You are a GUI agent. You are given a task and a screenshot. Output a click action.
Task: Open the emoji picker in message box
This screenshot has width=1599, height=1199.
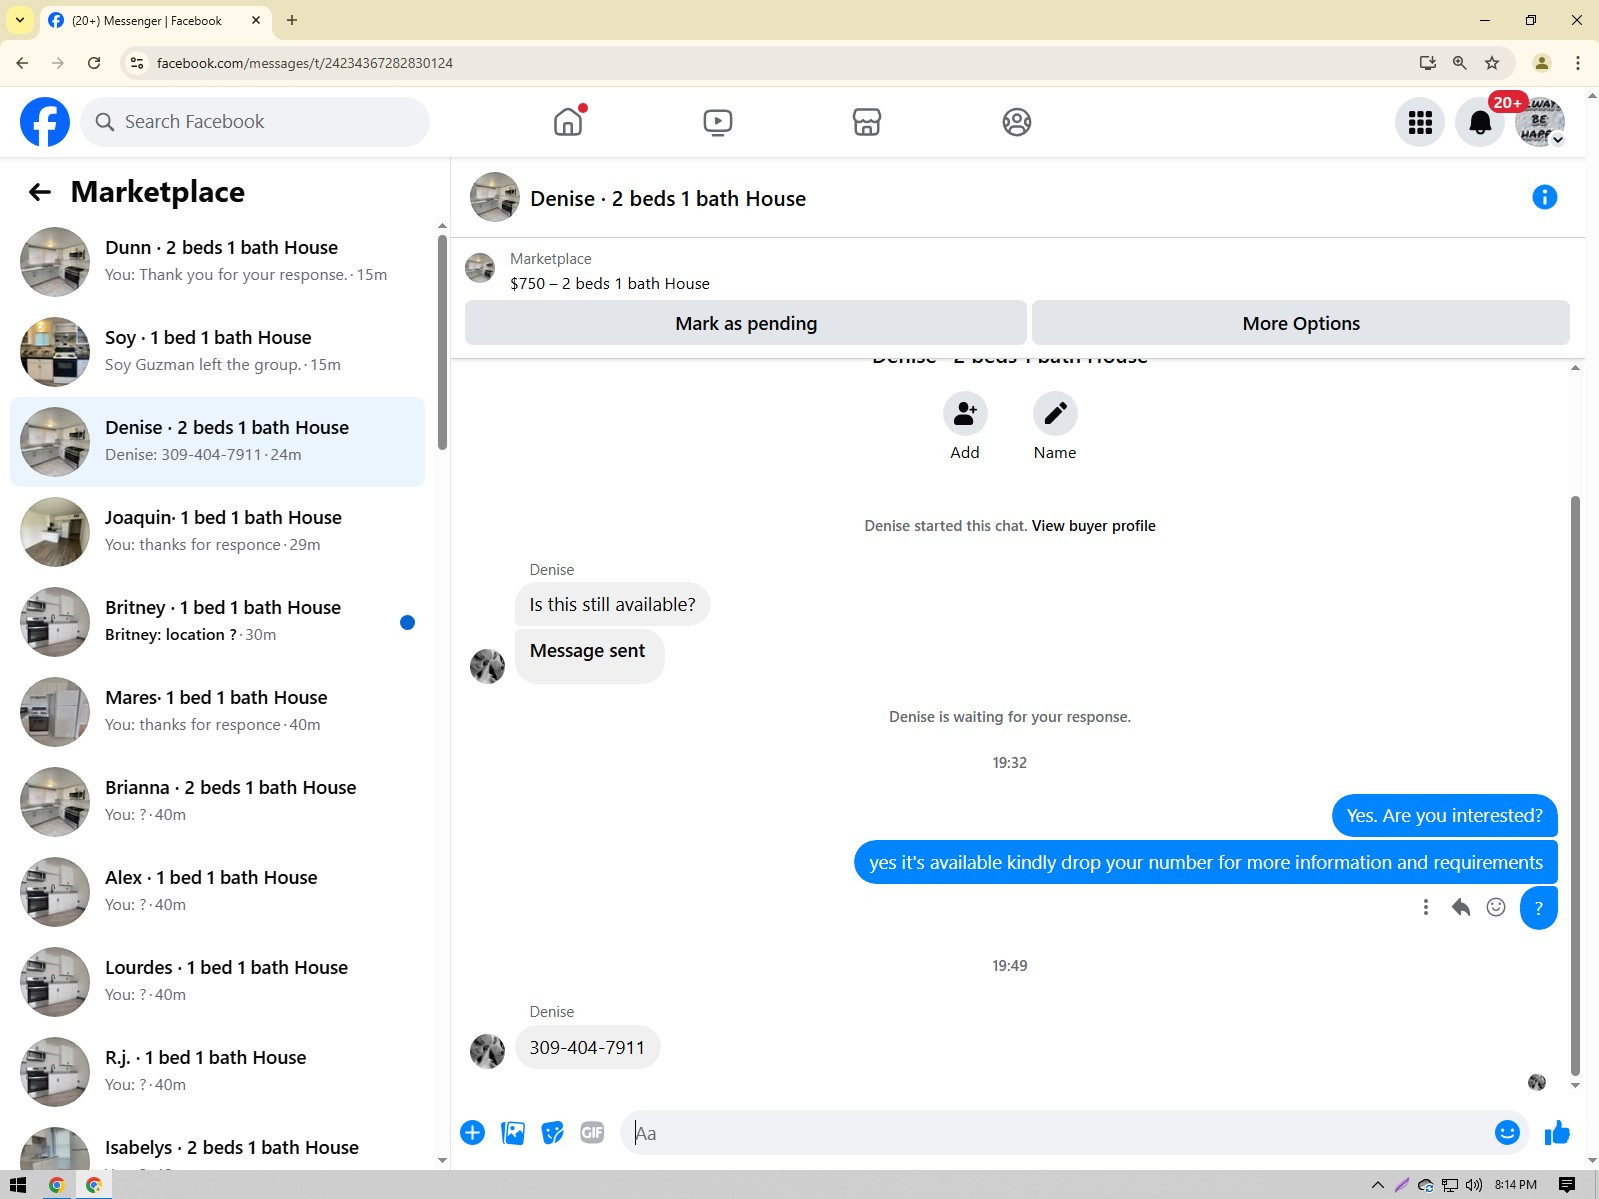1507,1132
